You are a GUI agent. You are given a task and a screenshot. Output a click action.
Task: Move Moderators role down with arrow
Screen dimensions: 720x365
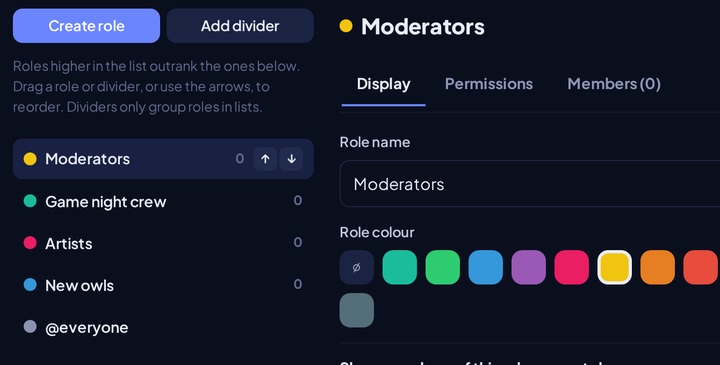[291, 159]
